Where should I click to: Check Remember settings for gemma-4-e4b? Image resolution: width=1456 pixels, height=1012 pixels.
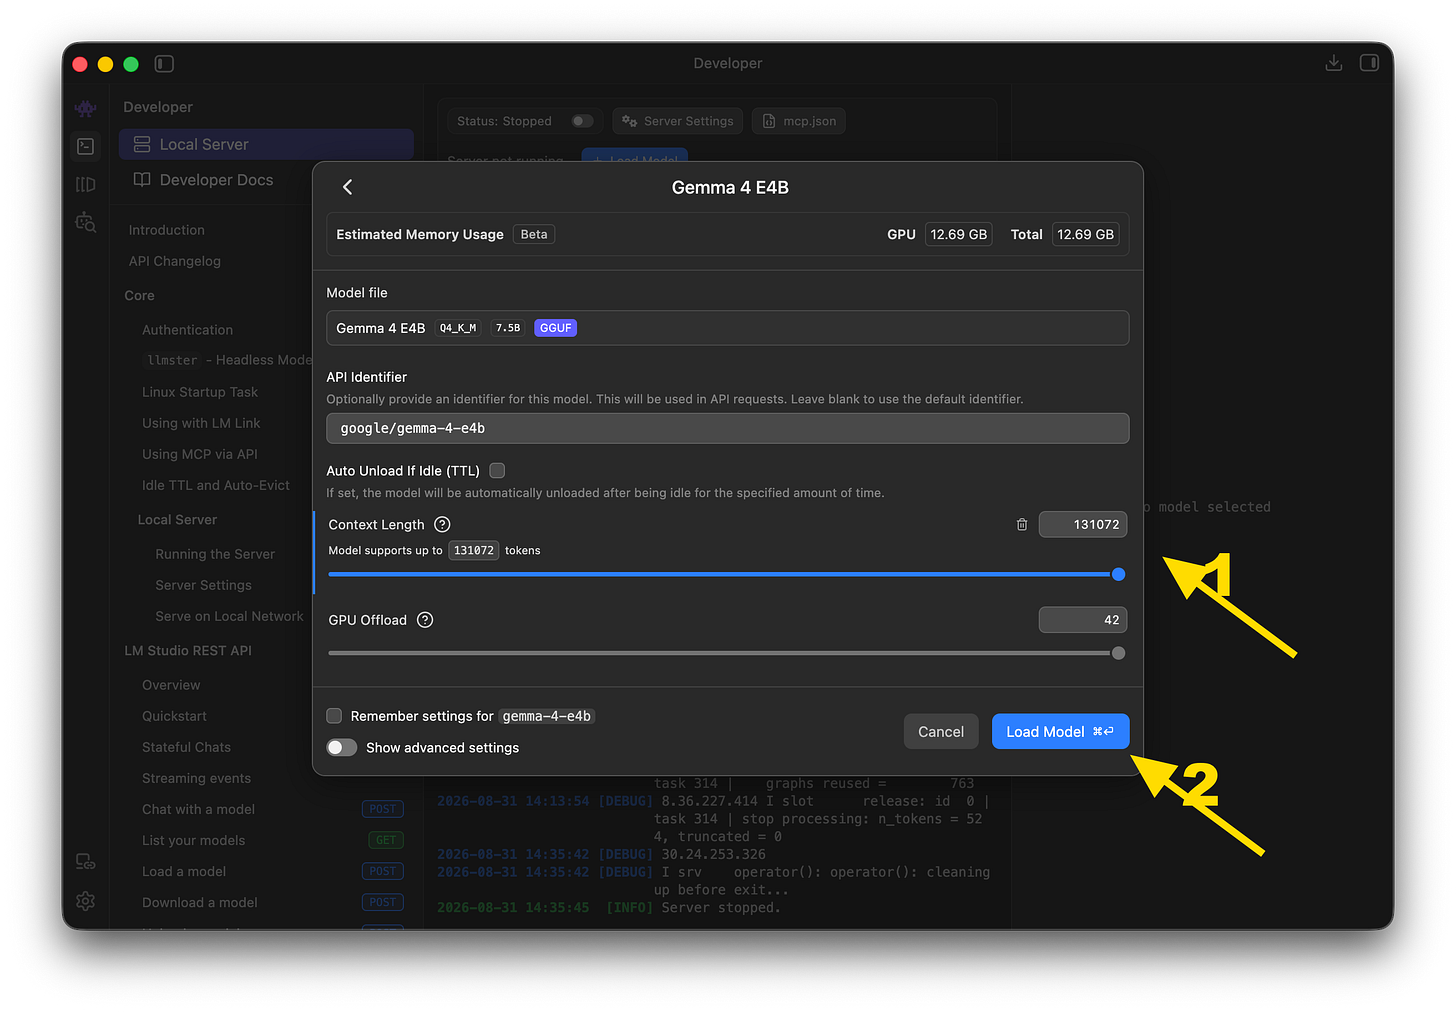pyautogui.click(x=334, y=716)
